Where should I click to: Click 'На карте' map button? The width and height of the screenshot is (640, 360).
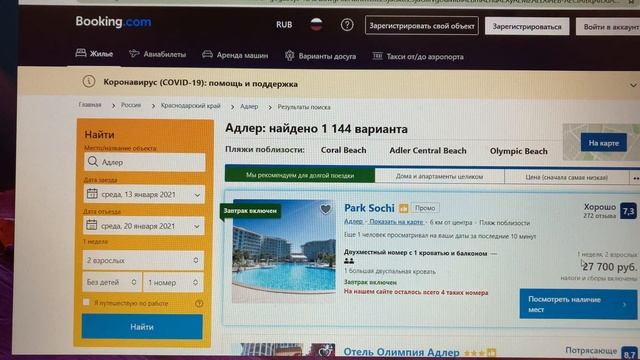click(x=604, y=143)
